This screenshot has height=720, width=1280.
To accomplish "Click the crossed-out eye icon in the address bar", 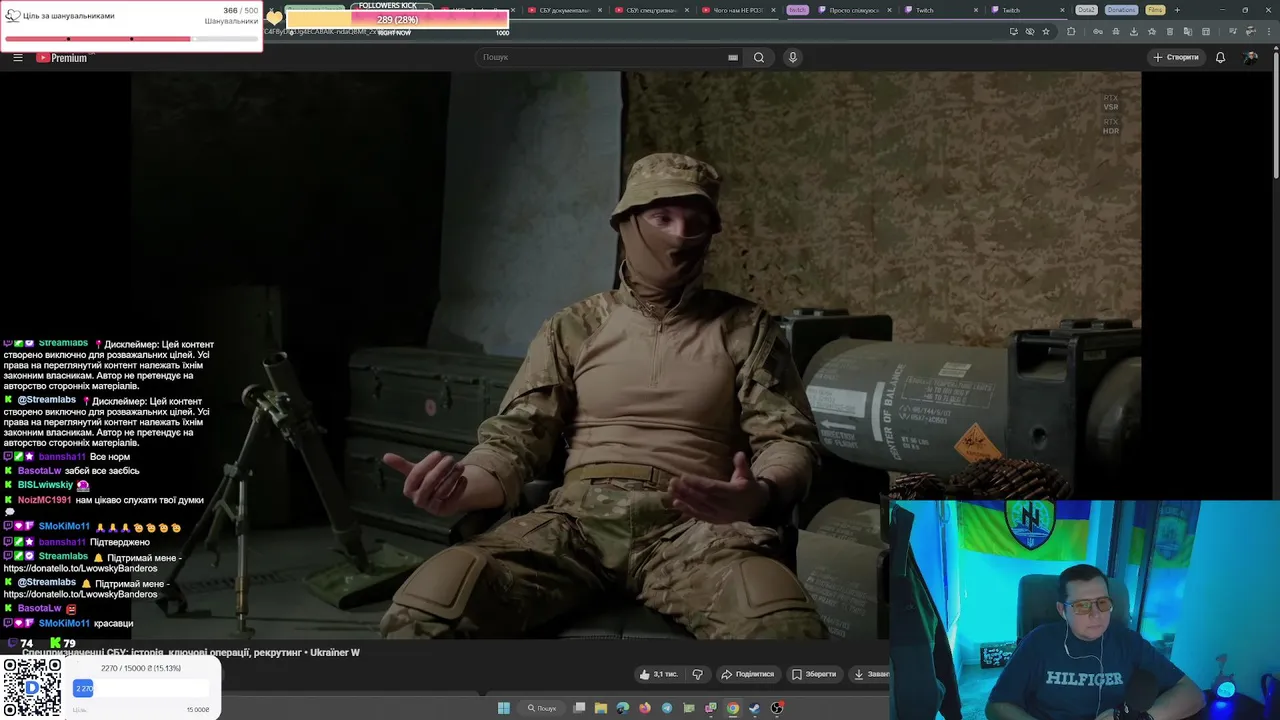I will click(x=1030, y=31).
